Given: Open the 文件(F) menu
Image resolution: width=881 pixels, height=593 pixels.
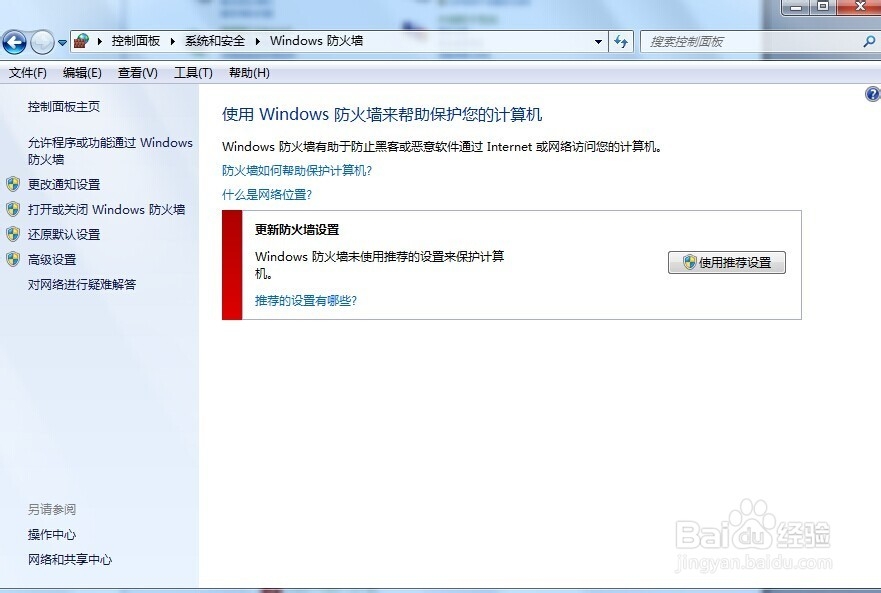Looking at the screenshot, I should pyautogui.click(x=28, y=73).
